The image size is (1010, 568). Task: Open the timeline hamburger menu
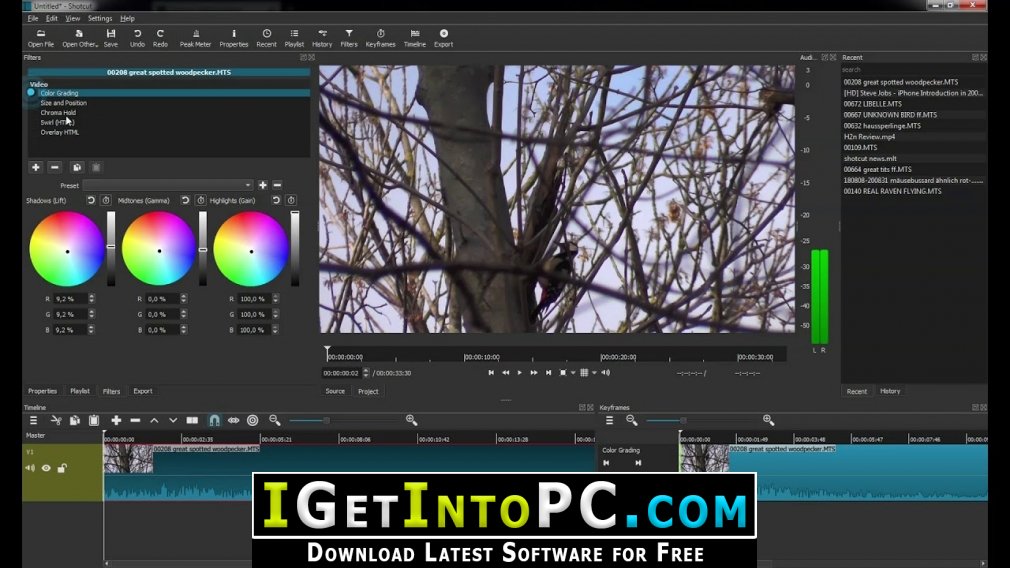(33, 421)
